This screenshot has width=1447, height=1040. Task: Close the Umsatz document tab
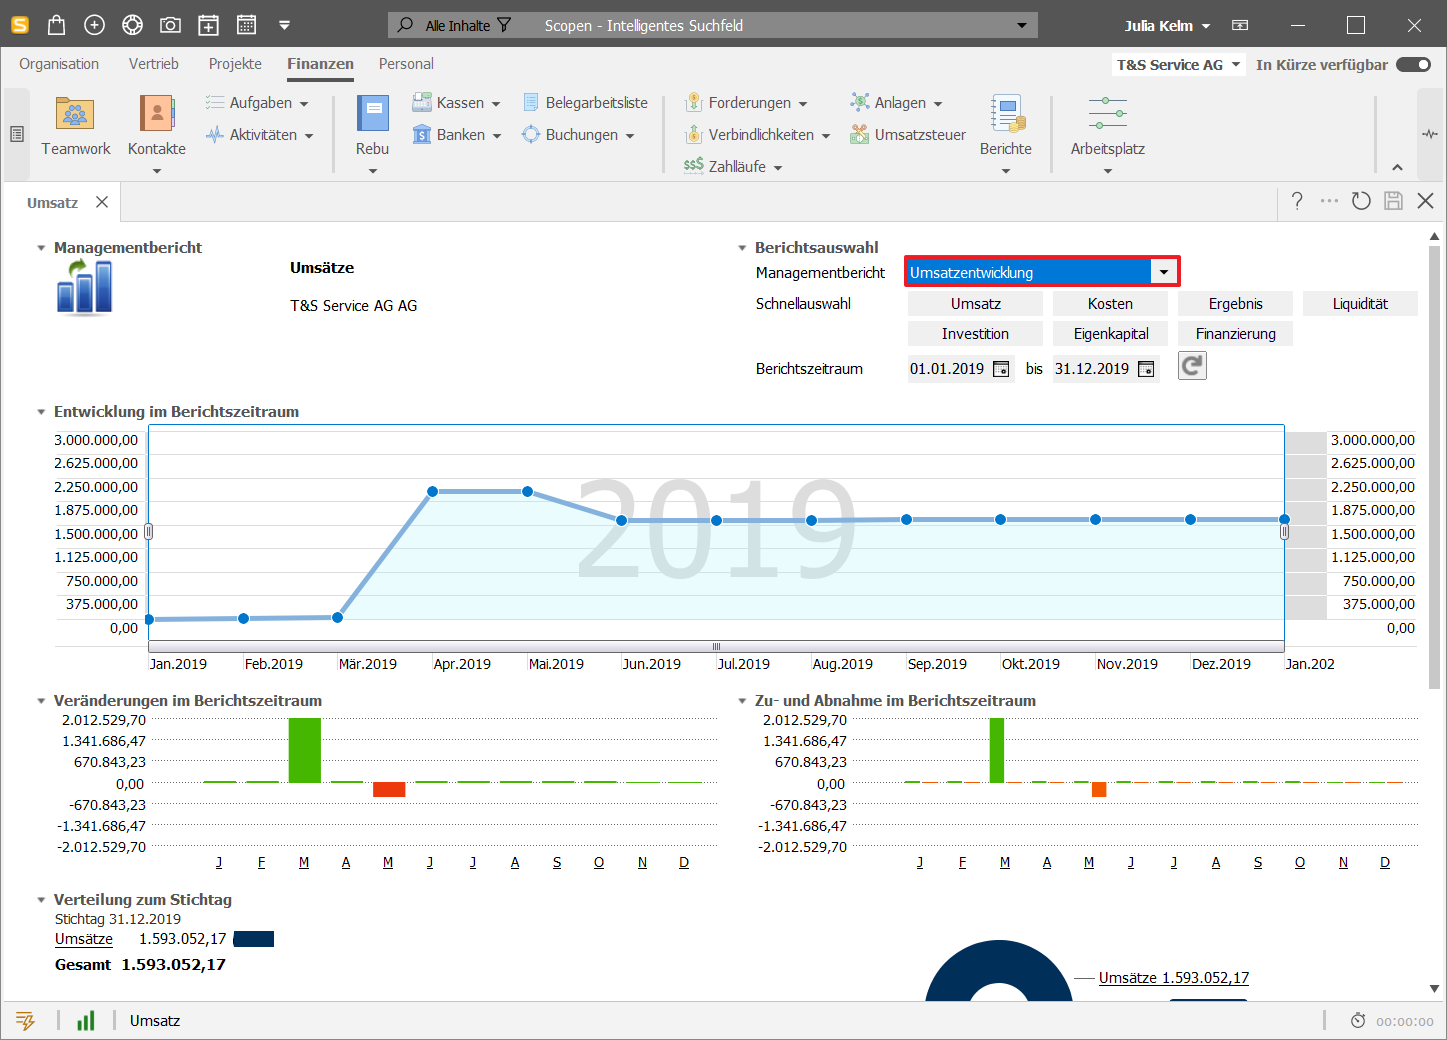point(102,202)
